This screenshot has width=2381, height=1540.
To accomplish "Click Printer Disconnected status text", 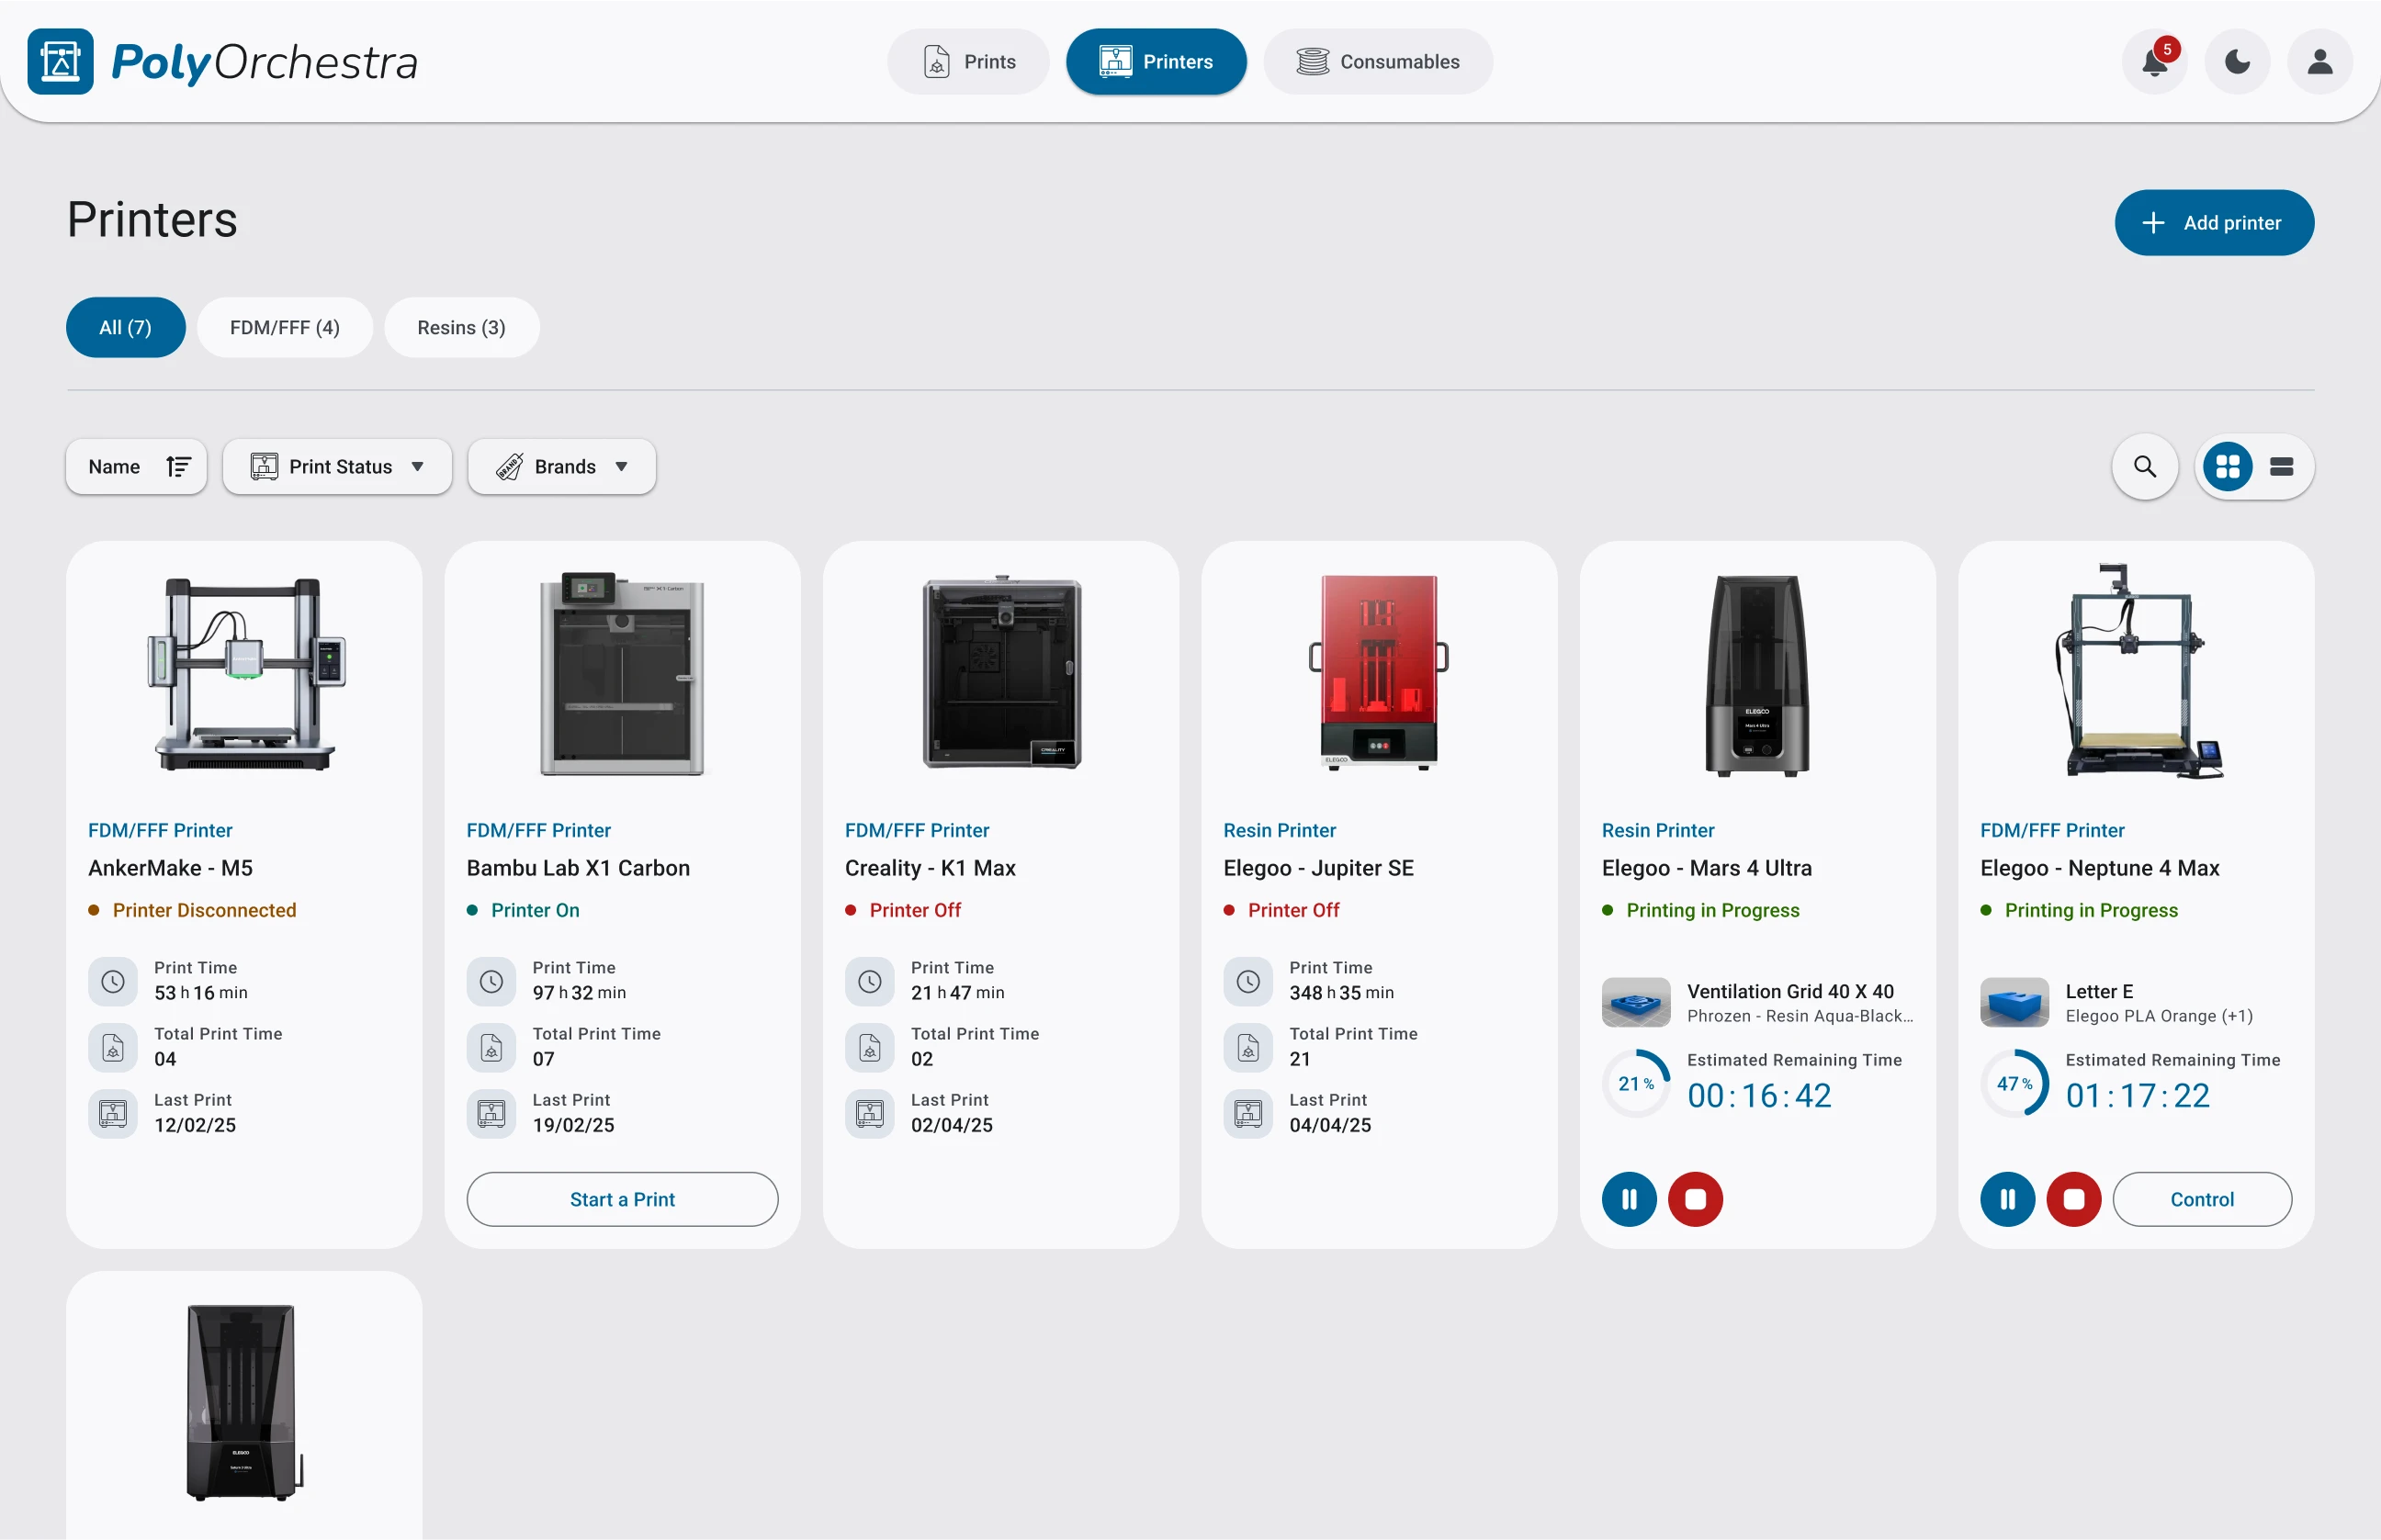I will [x=204, y=910].
